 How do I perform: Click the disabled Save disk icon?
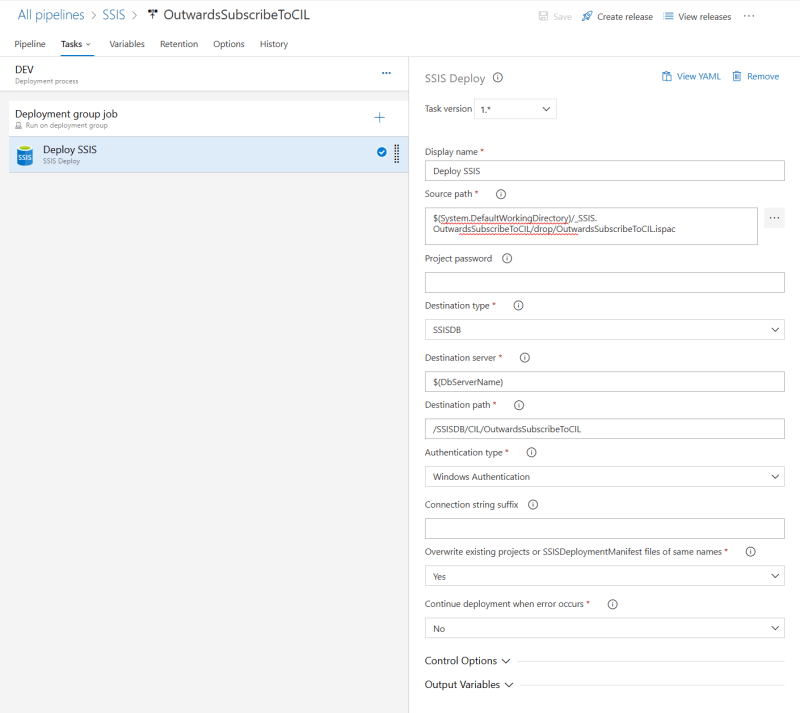(543, 16)
